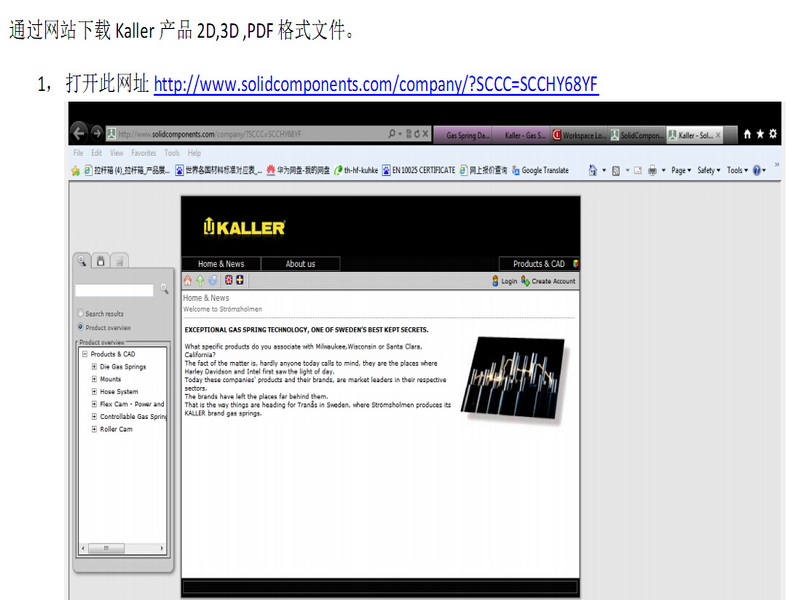This screenshot has height=600, width=800.
Task: Open the About us navigation tab
Action: coord(300,264)
